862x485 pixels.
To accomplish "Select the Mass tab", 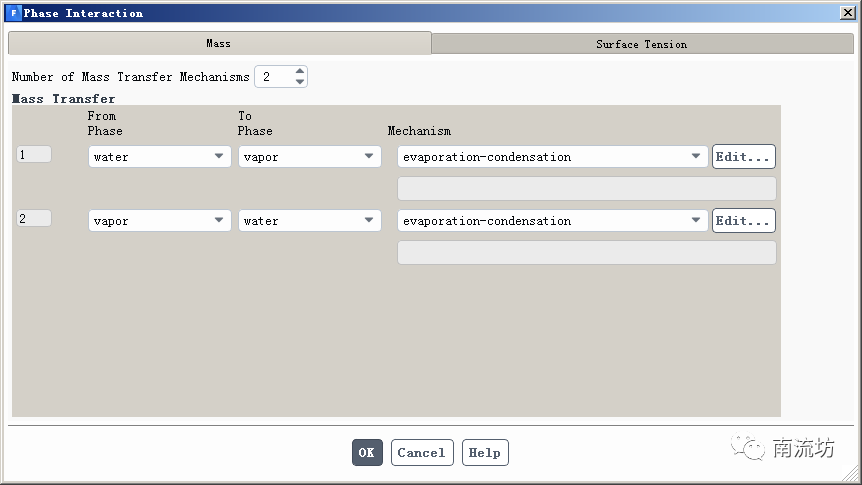I will [x=219, y=44].
